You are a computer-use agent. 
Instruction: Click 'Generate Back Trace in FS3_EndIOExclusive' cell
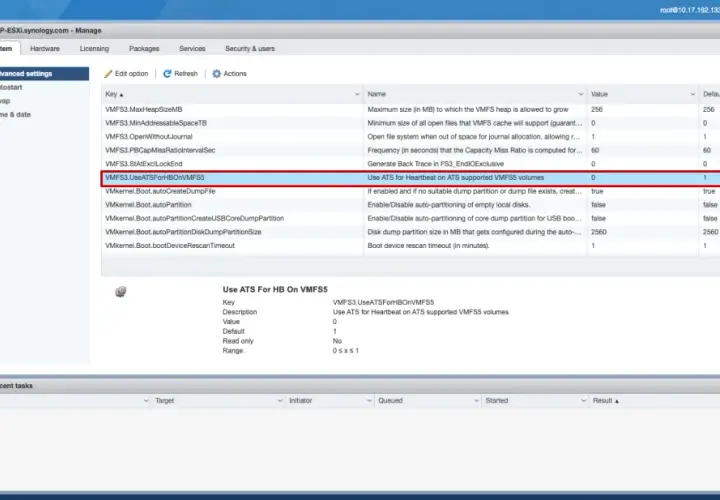tap(435, 164)
